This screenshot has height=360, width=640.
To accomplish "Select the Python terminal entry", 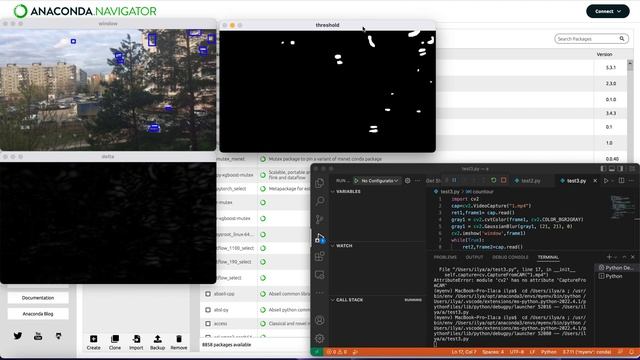I will [x=610, y=276].
